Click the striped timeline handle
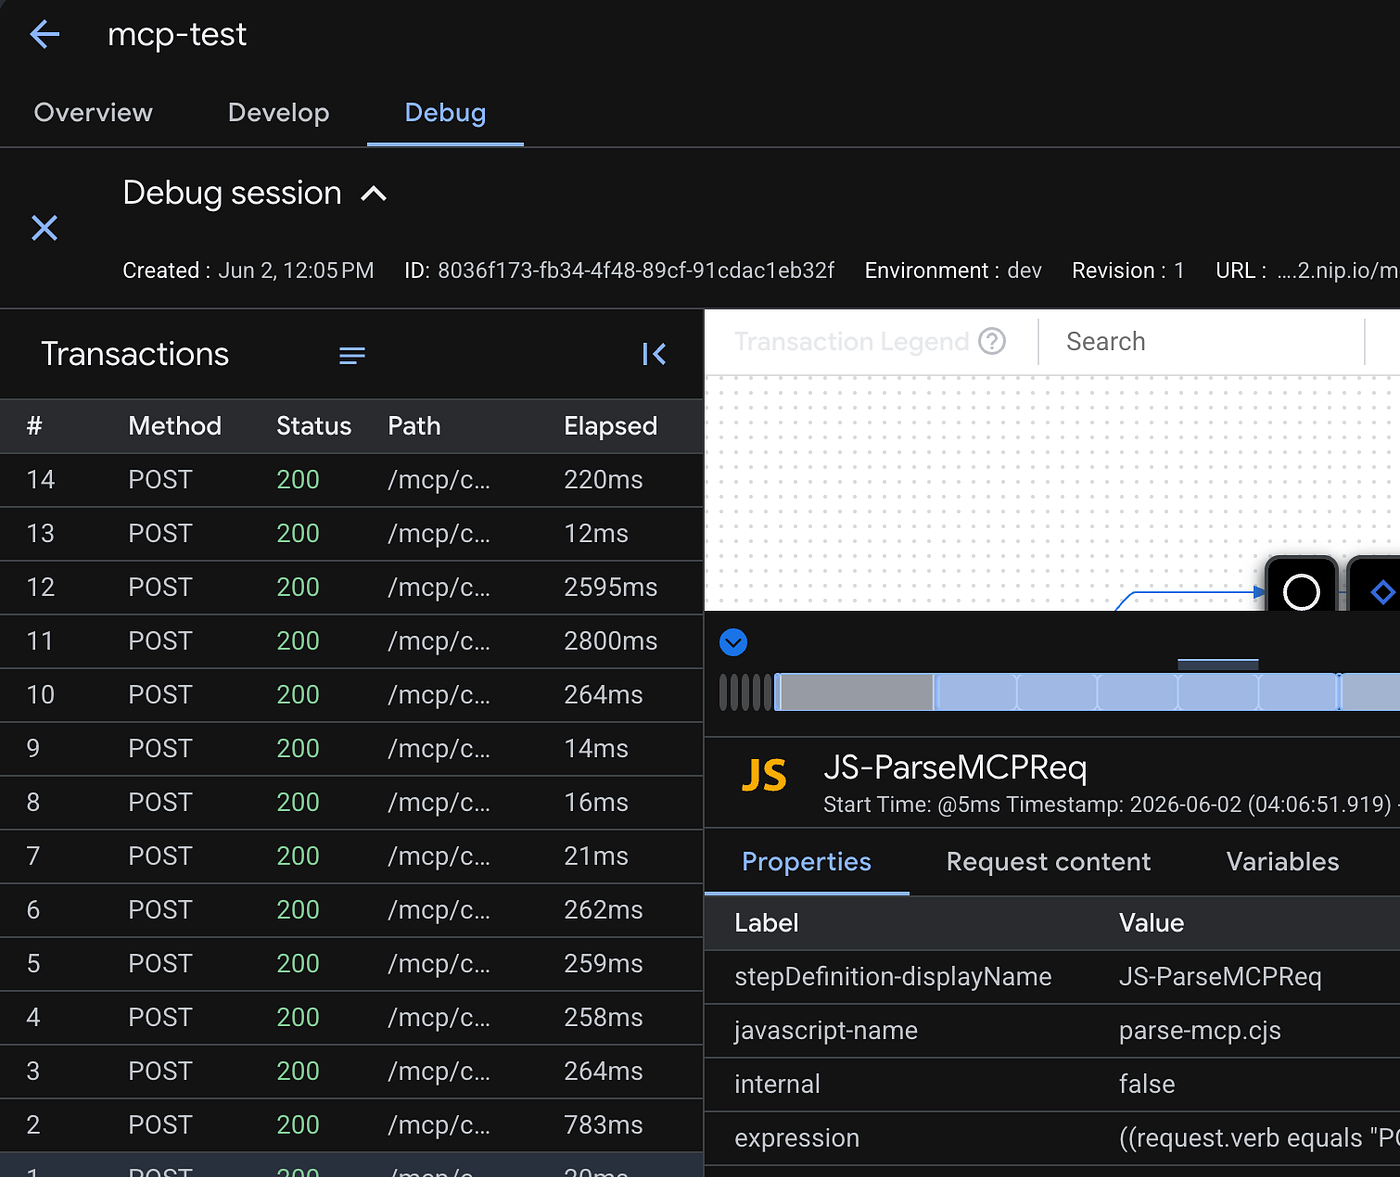1400x1177 pixels. coord(745,692)
